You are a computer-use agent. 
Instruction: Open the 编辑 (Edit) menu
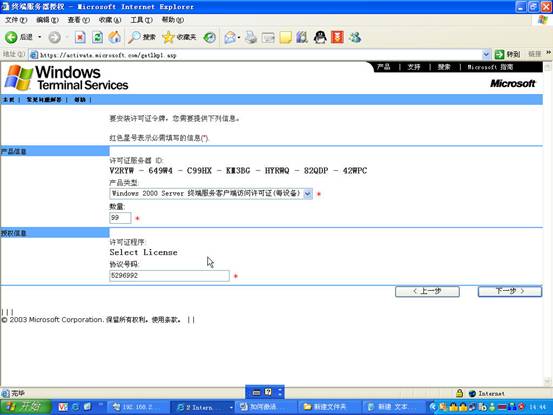click(47, 20)
